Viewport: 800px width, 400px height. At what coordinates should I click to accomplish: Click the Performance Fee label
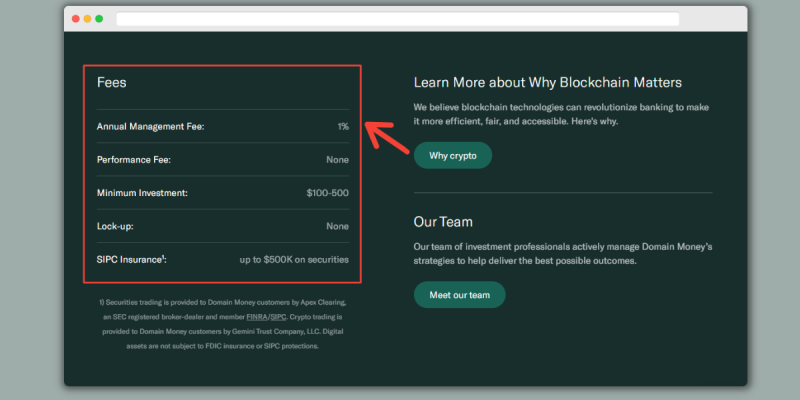[x=134, y=160]
